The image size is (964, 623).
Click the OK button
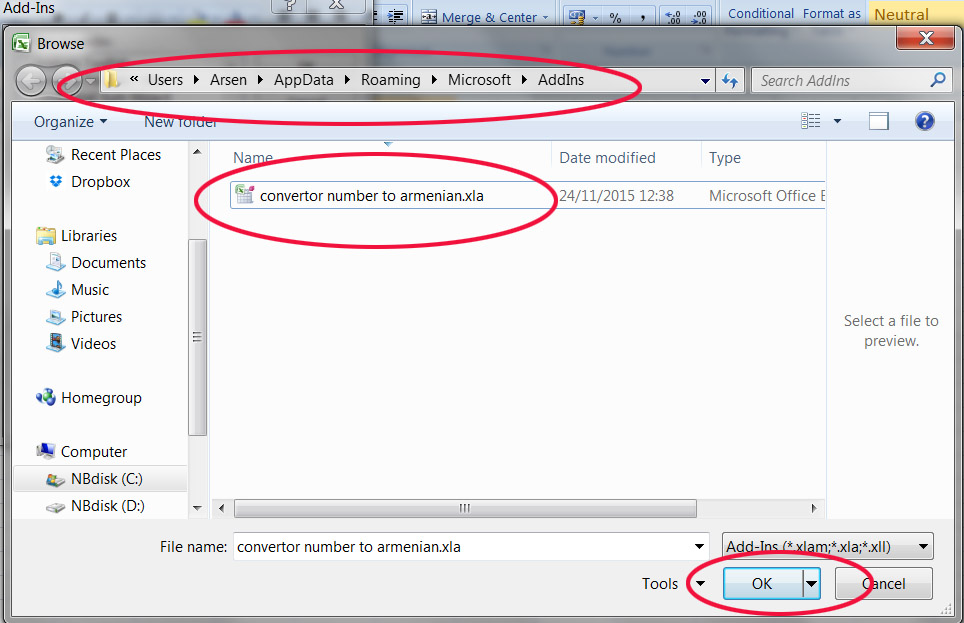[762, 584]
